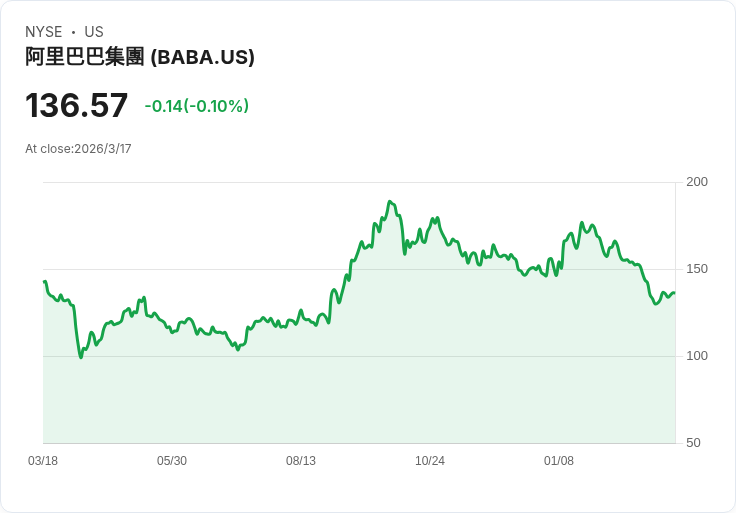
Task: Select the 05/30 date on time axis
Action: (172, 461)
